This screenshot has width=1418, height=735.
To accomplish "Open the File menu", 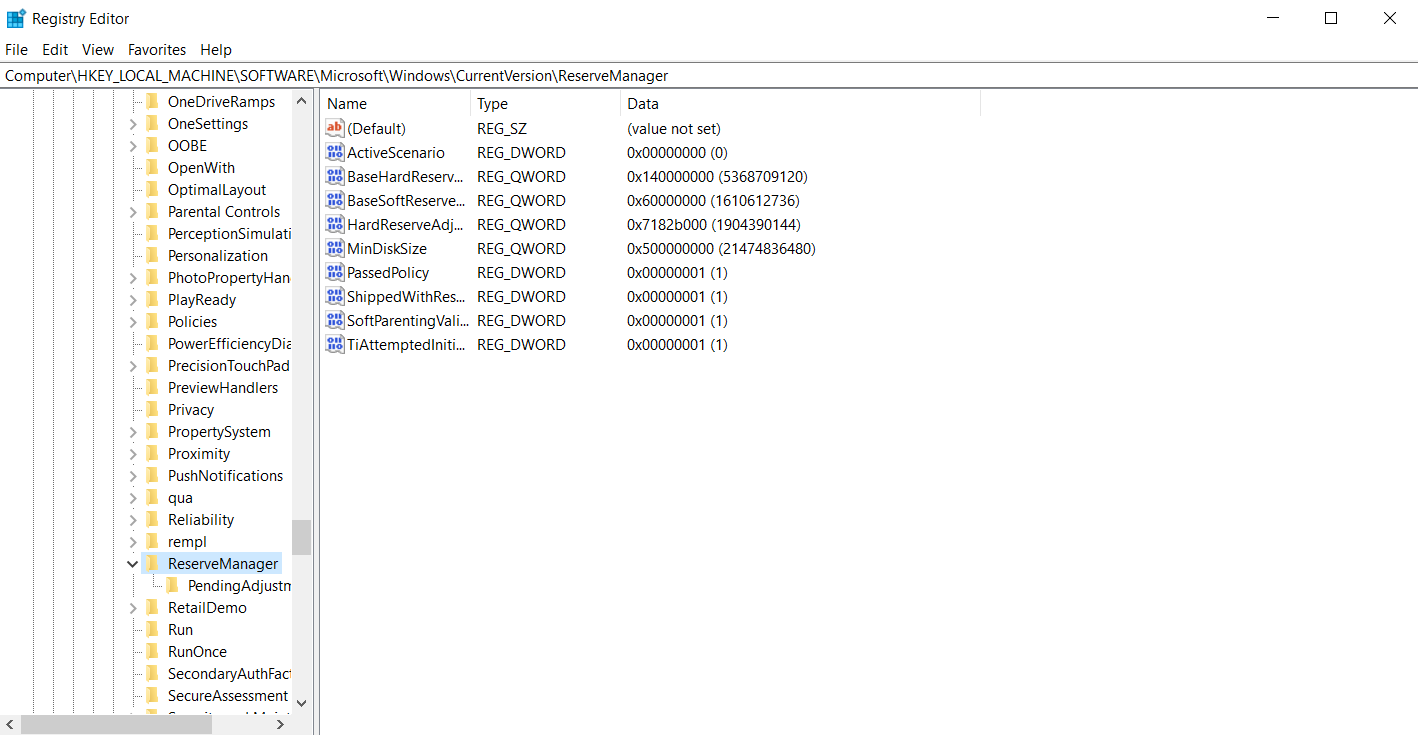I will tap(16, 49).
